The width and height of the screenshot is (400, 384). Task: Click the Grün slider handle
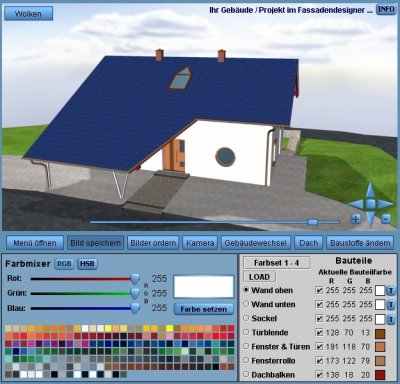click(x=135, y=293)
